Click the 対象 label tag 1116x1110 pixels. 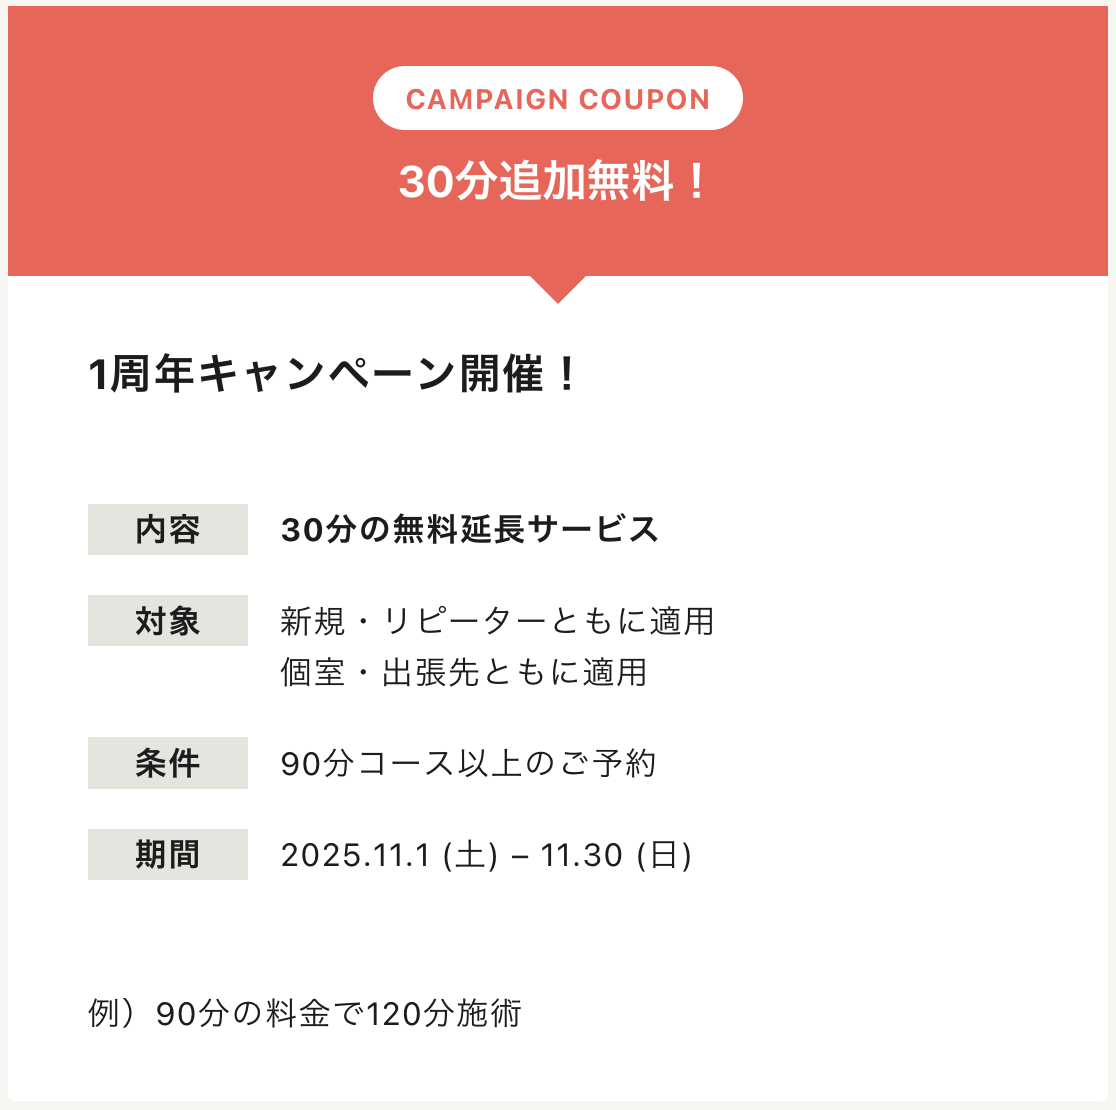tap(167, 621)
